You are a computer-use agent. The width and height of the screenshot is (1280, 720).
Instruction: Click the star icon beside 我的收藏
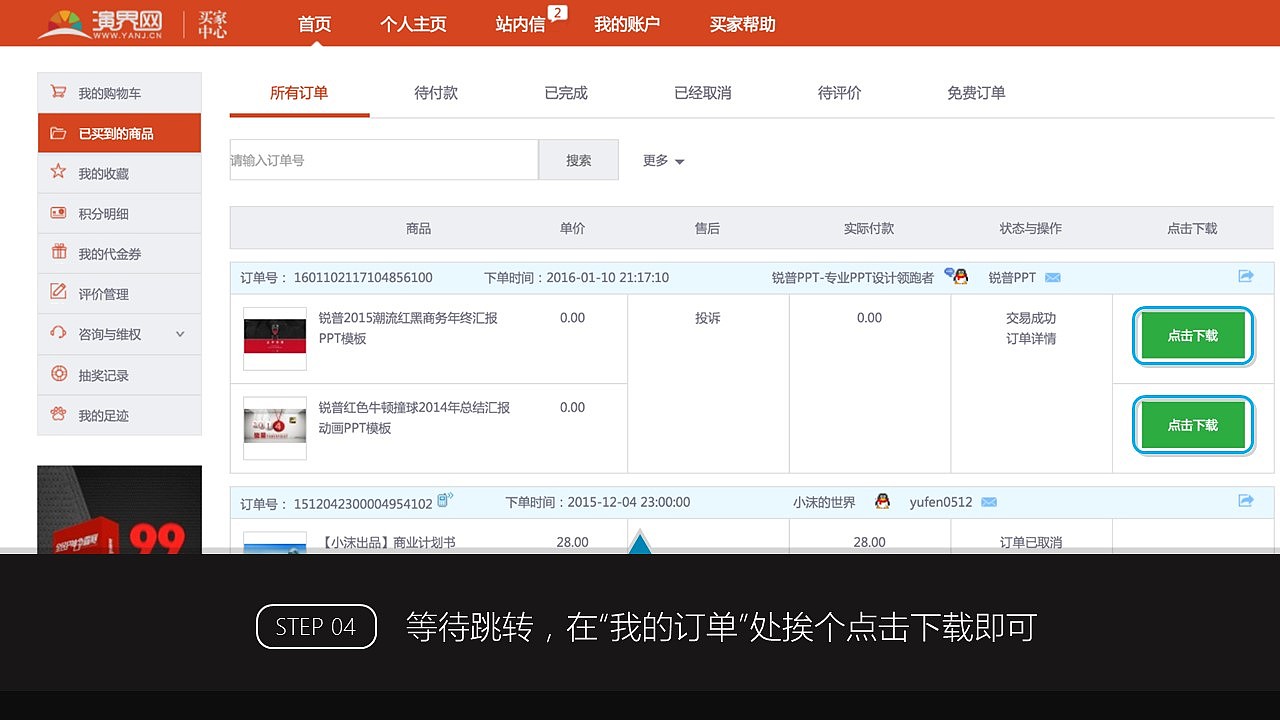58,173
